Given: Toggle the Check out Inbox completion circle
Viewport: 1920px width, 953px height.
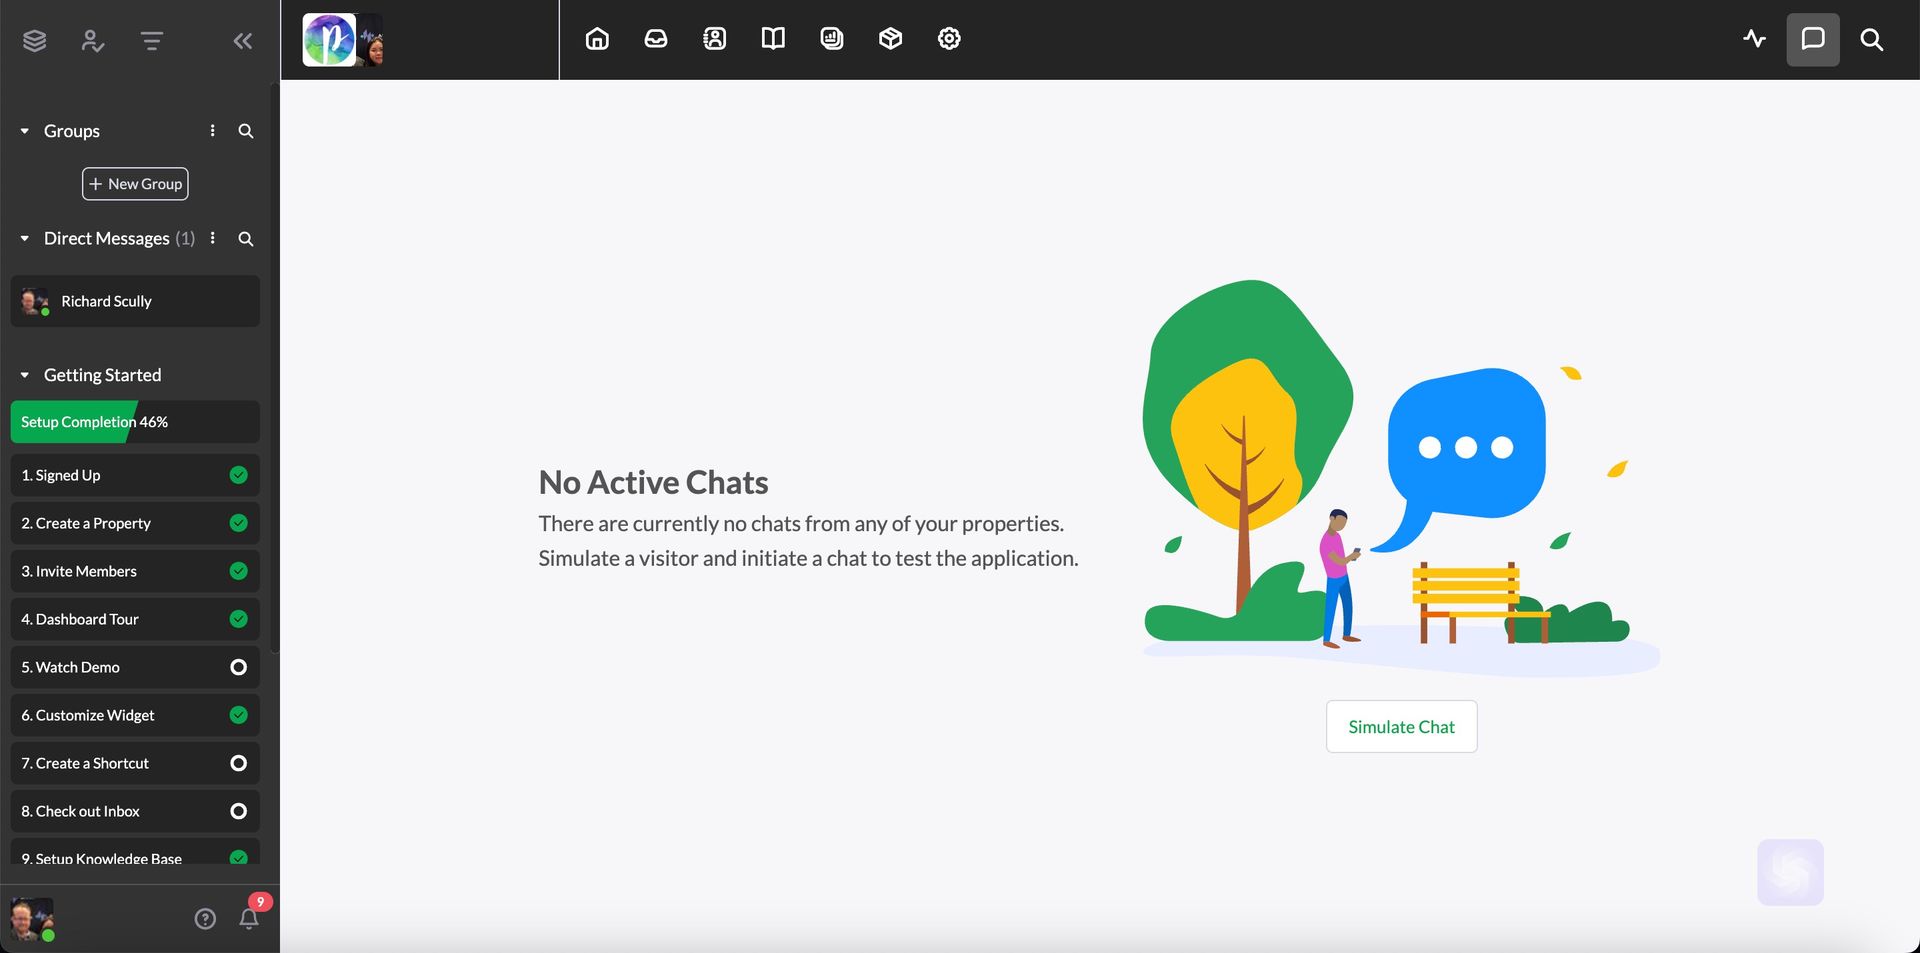Looking at the screenshot, I should click(239, 811).
